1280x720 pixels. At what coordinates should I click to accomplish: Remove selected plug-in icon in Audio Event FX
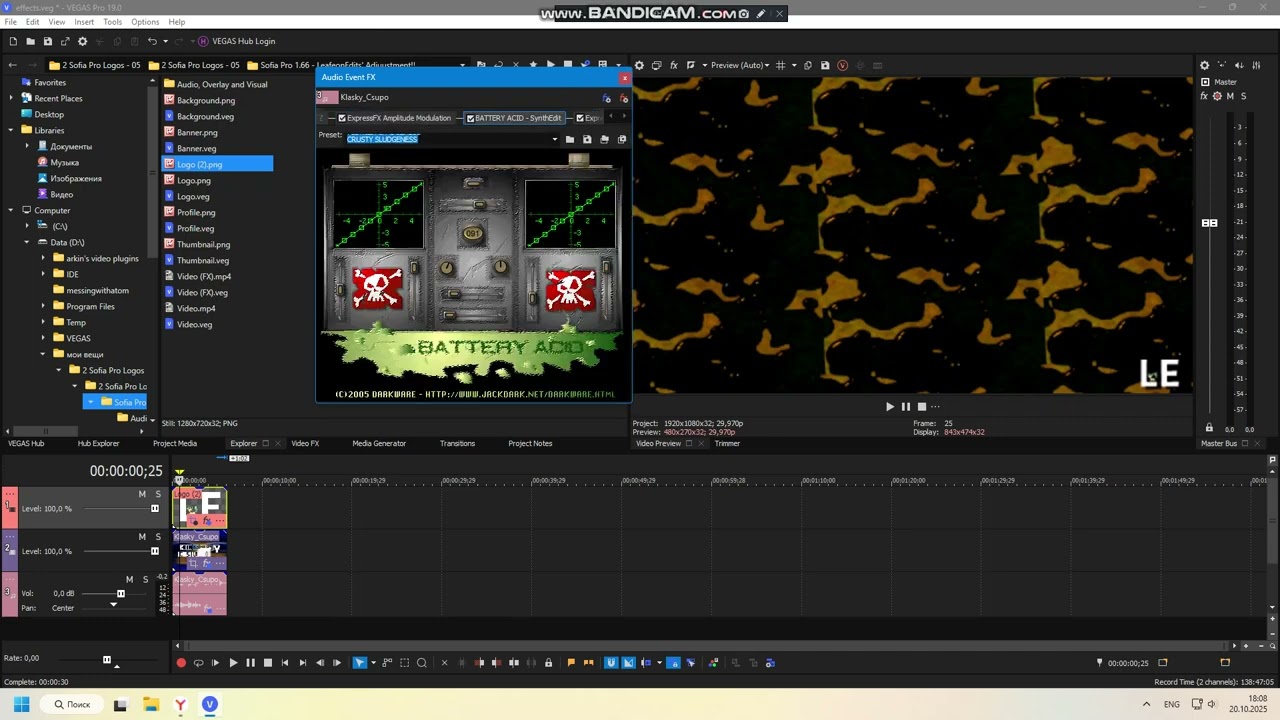pyautogui.click(x=623, y=98)
